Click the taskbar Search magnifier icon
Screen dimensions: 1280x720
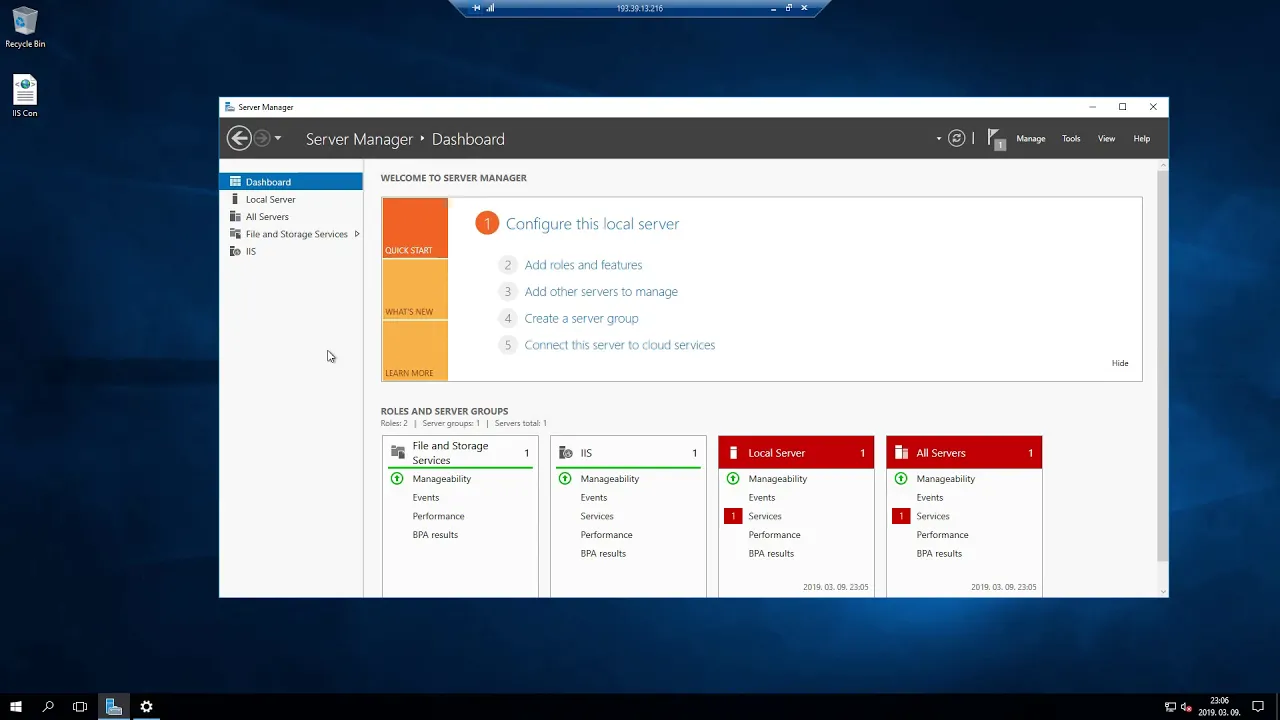[48, 707]
